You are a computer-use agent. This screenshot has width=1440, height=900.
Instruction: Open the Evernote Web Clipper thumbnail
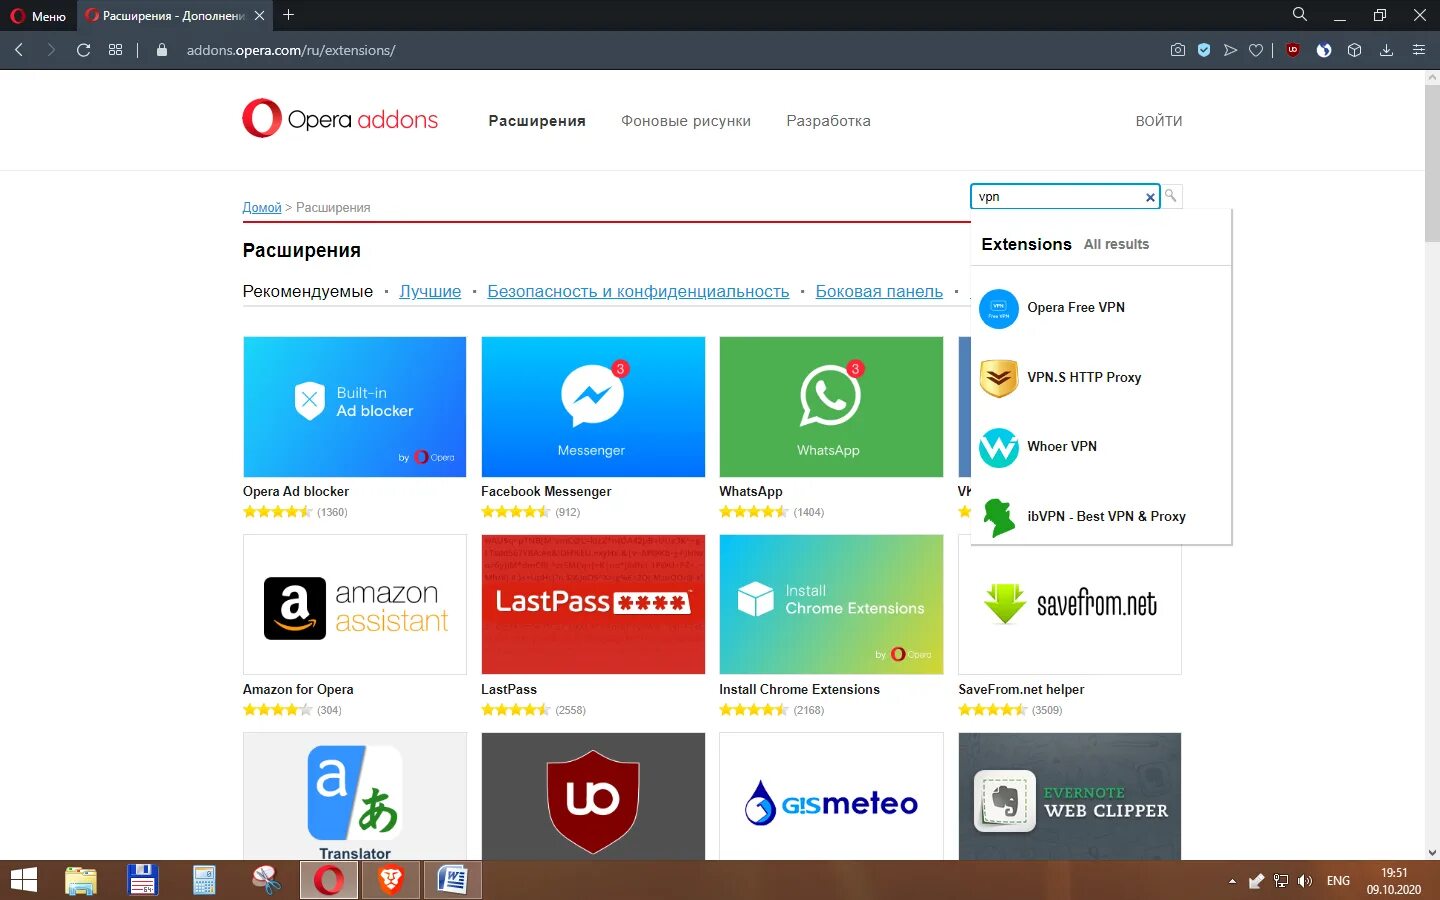click(1070, 796)
